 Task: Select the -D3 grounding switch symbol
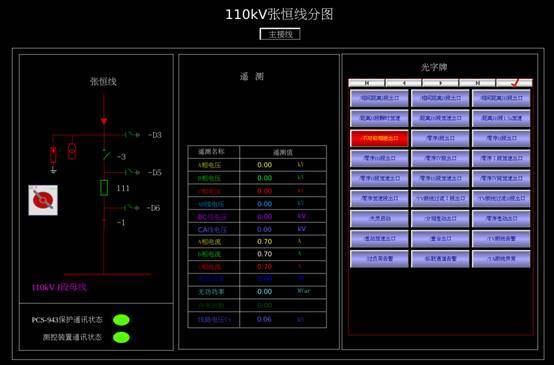(131, 135)
